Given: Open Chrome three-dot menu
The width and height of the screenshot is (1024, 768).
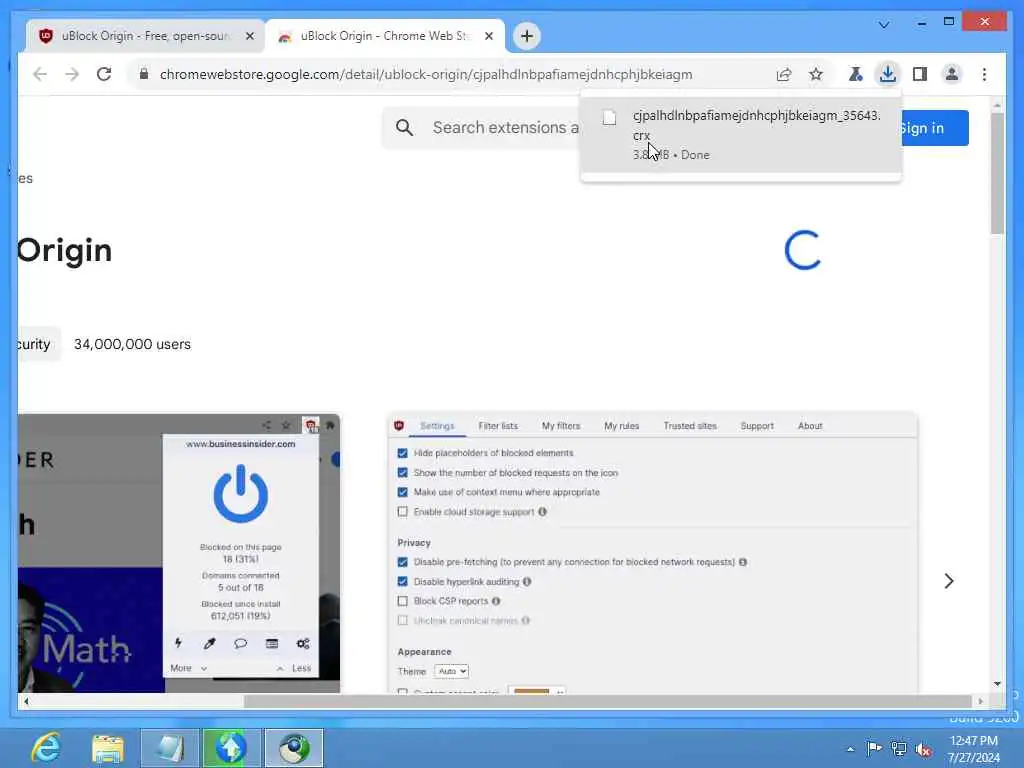Looking at the screenshot, I should tap(984, 74).
